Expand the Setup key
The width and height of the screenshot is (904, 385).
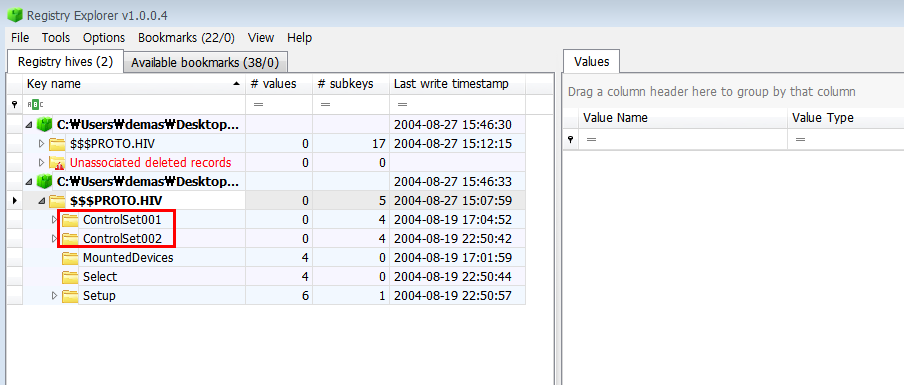coord(55,296)
